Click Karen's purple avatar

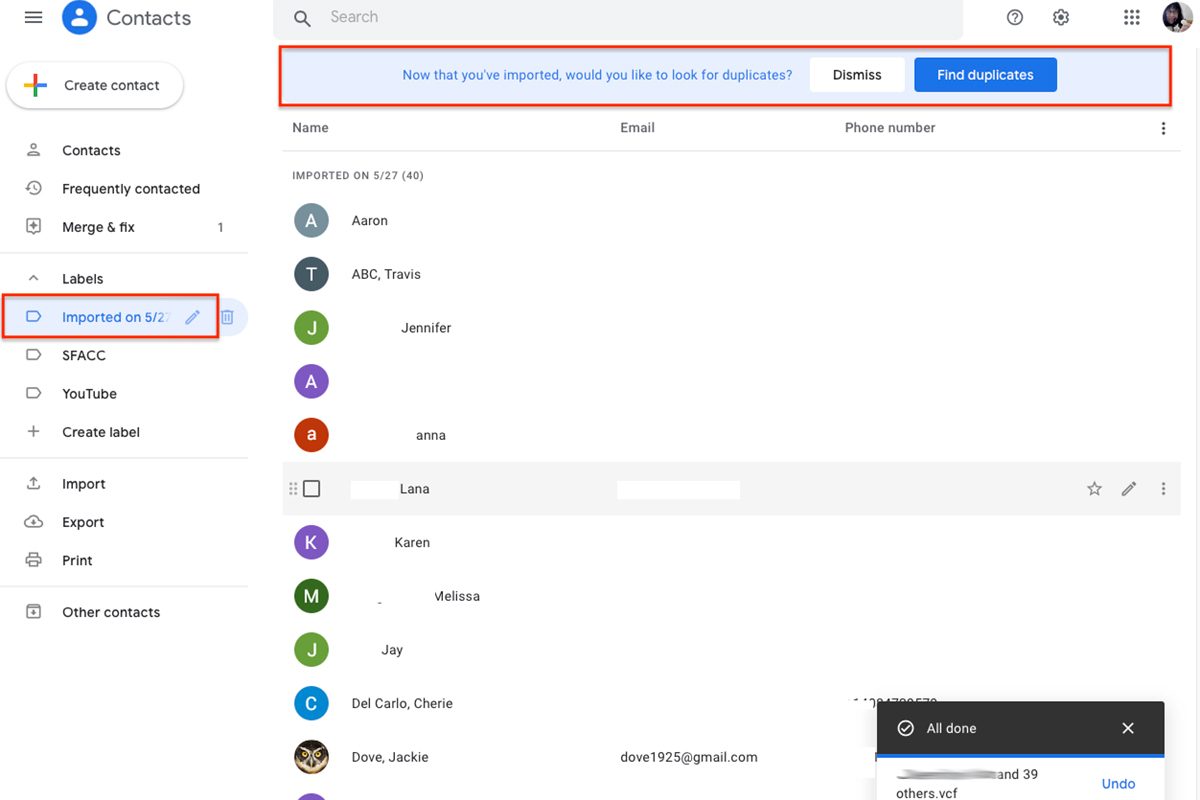click(311, 542)
